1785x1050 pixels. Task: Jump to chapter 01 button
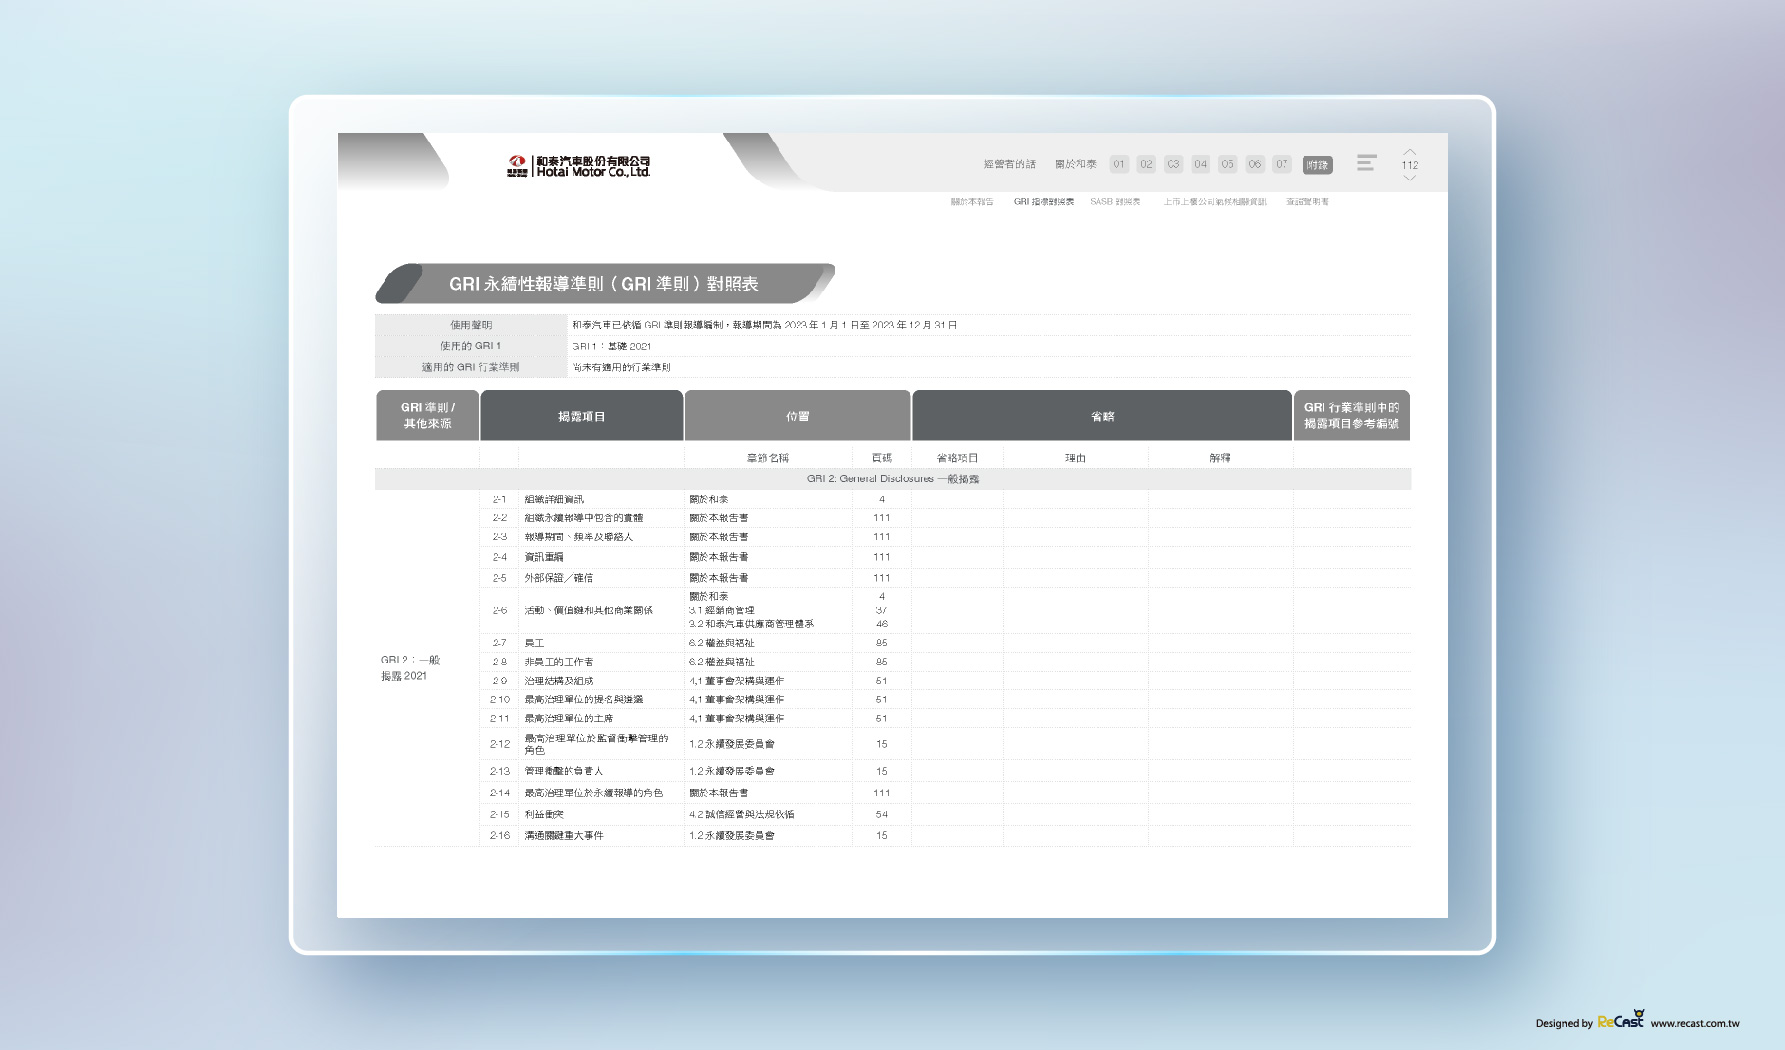(1119, 164)
